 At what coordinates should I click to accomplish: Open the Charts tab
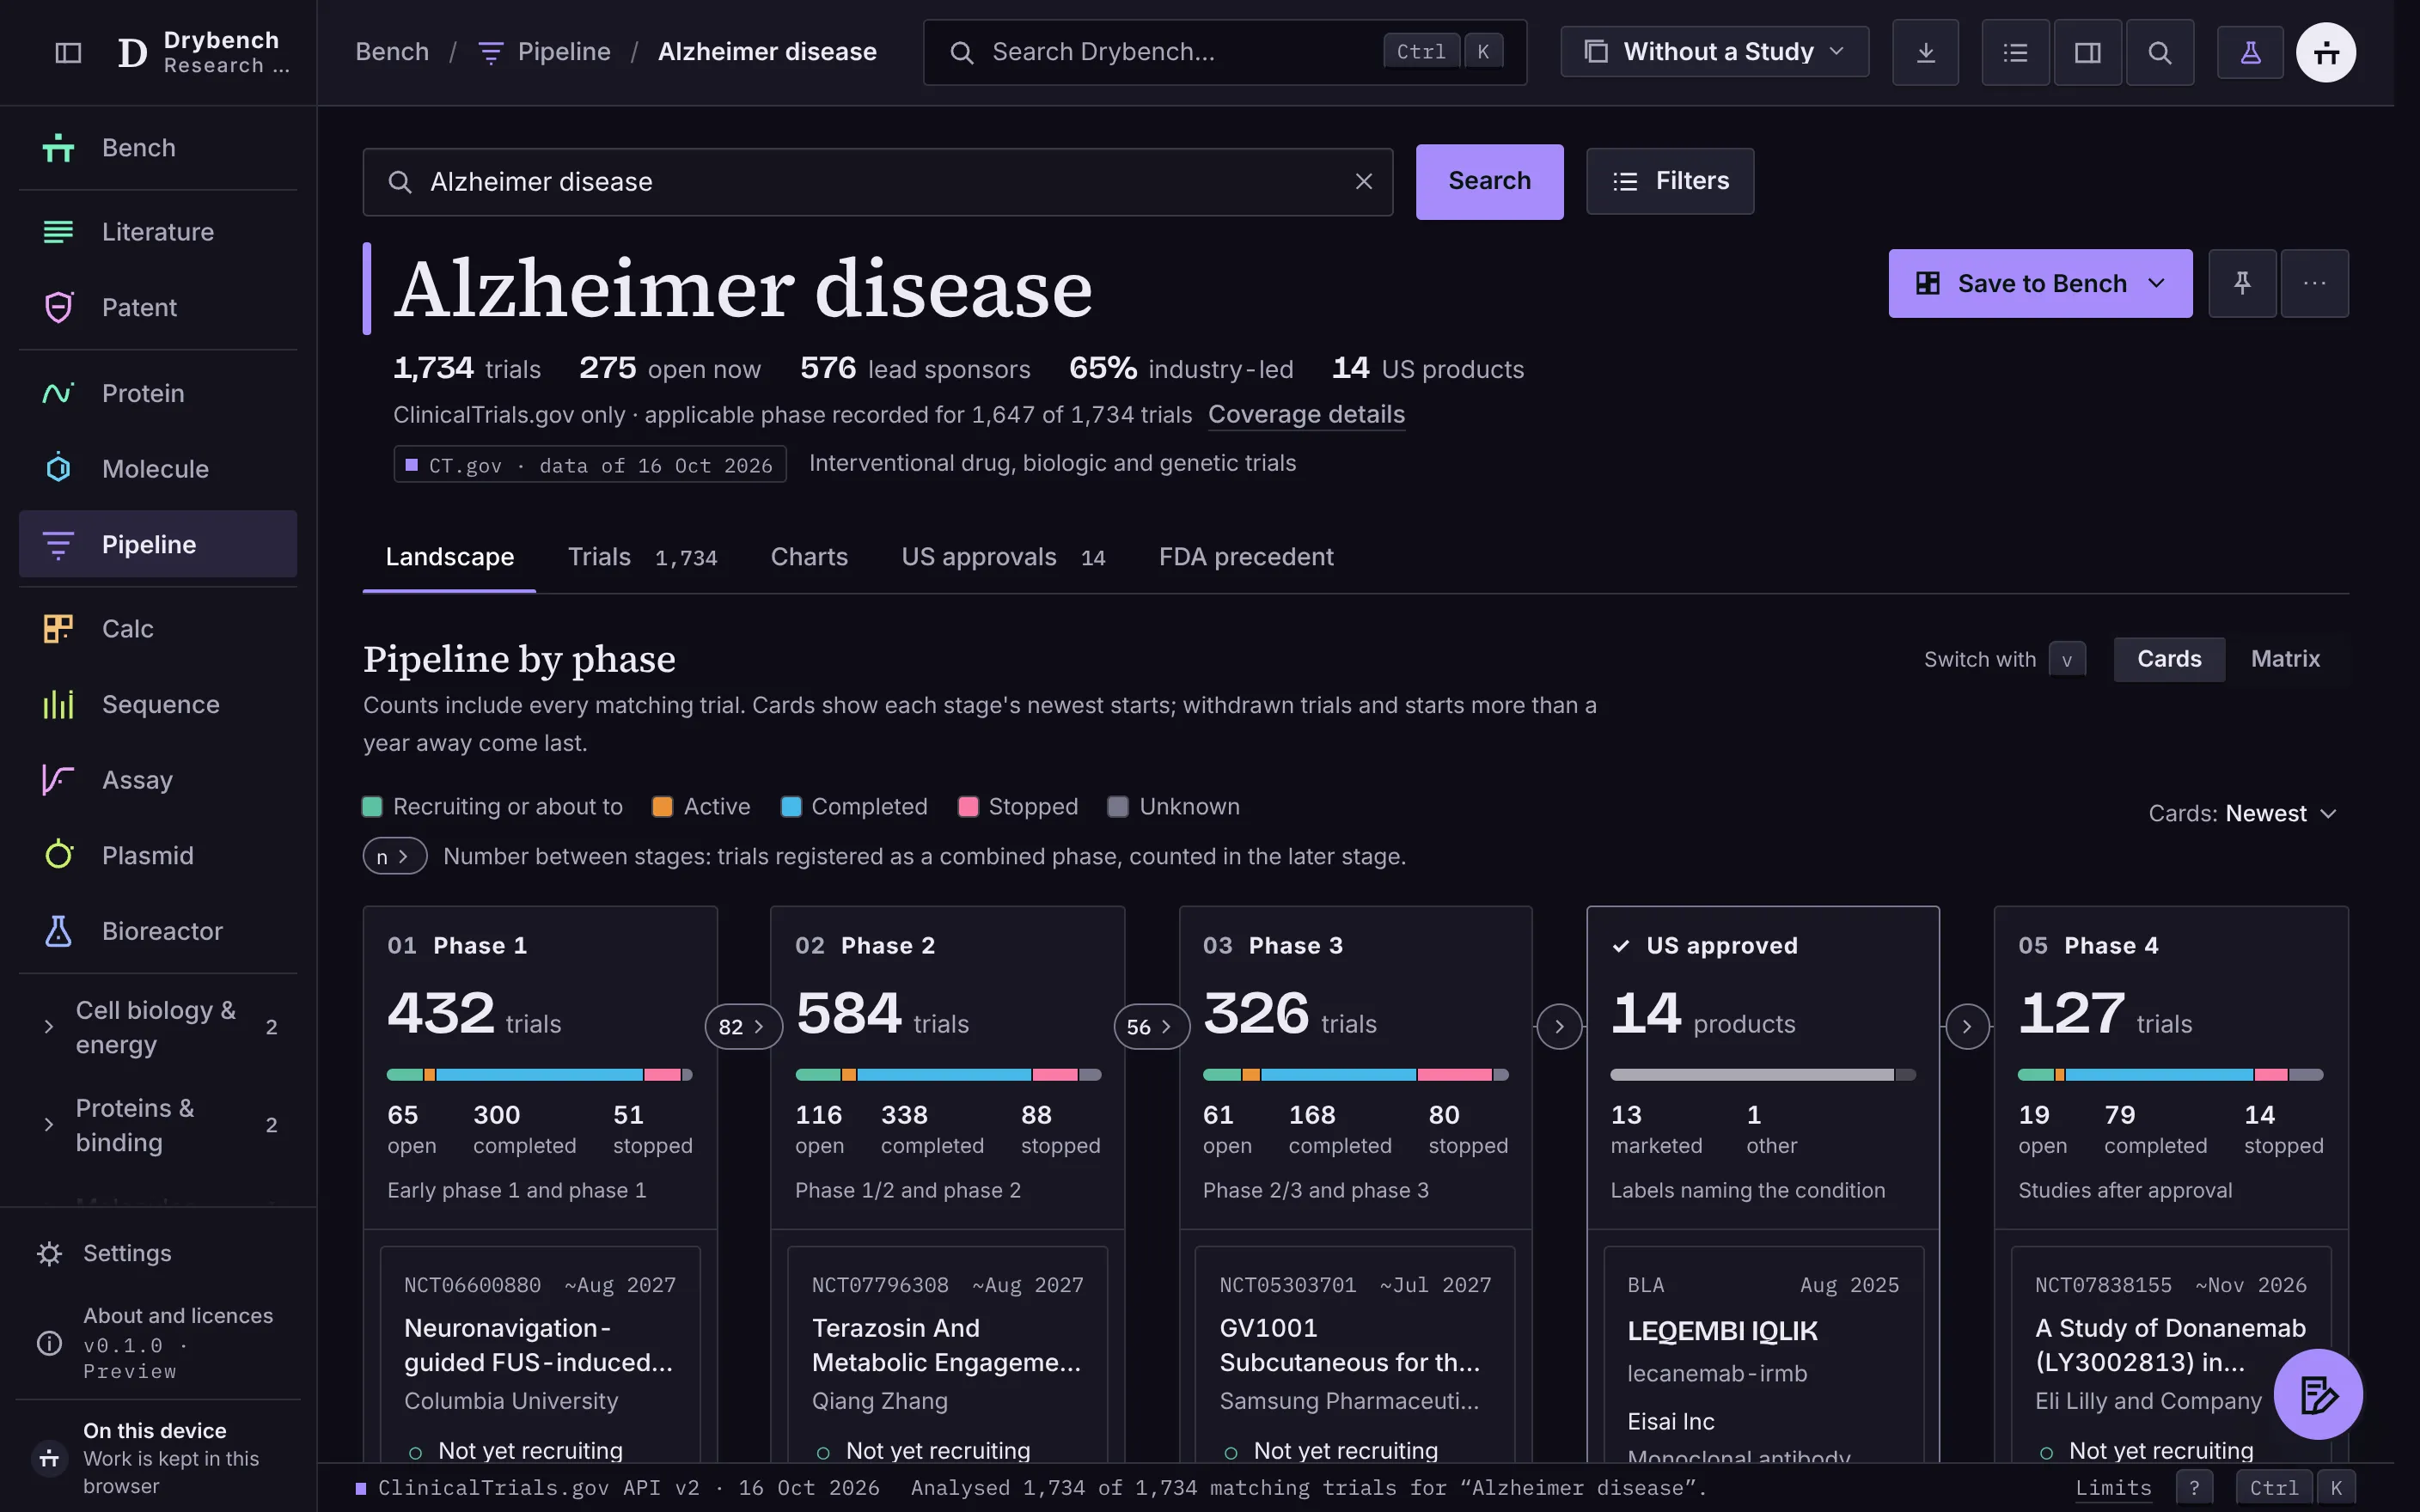(809, 557)
